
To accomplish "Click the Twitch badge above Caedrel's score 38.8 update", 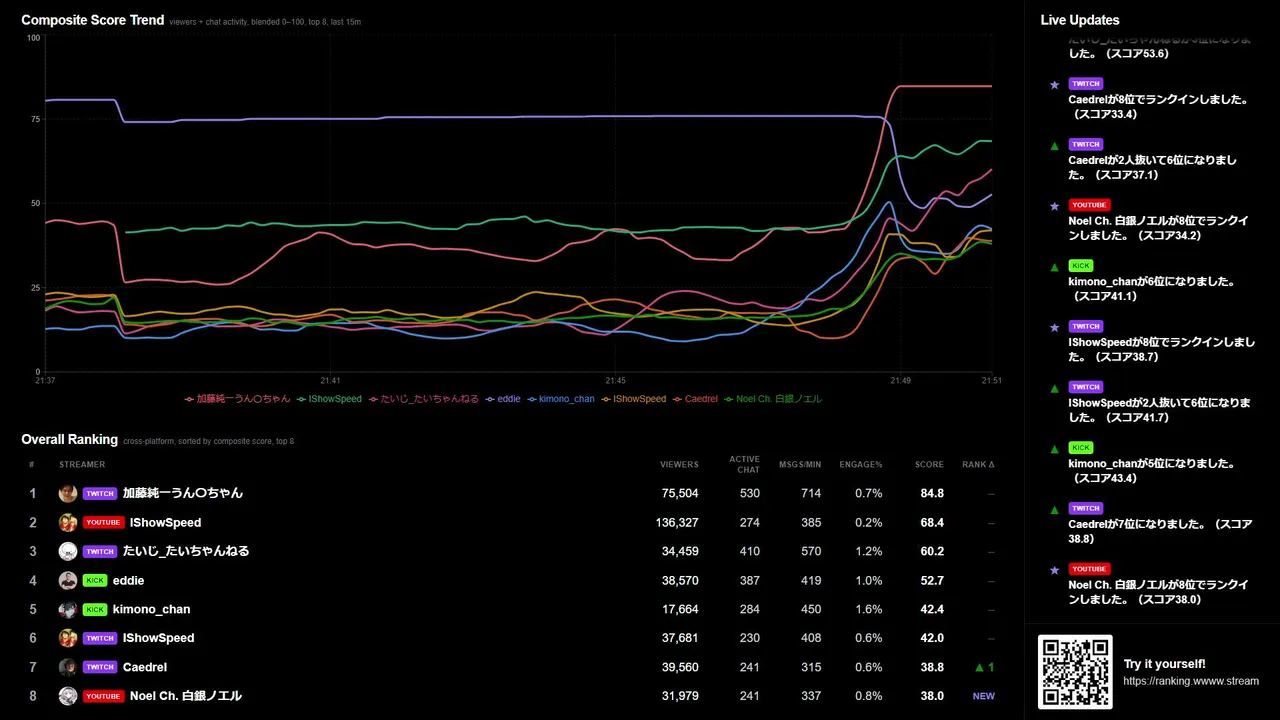I will [x=1086, y=508].
